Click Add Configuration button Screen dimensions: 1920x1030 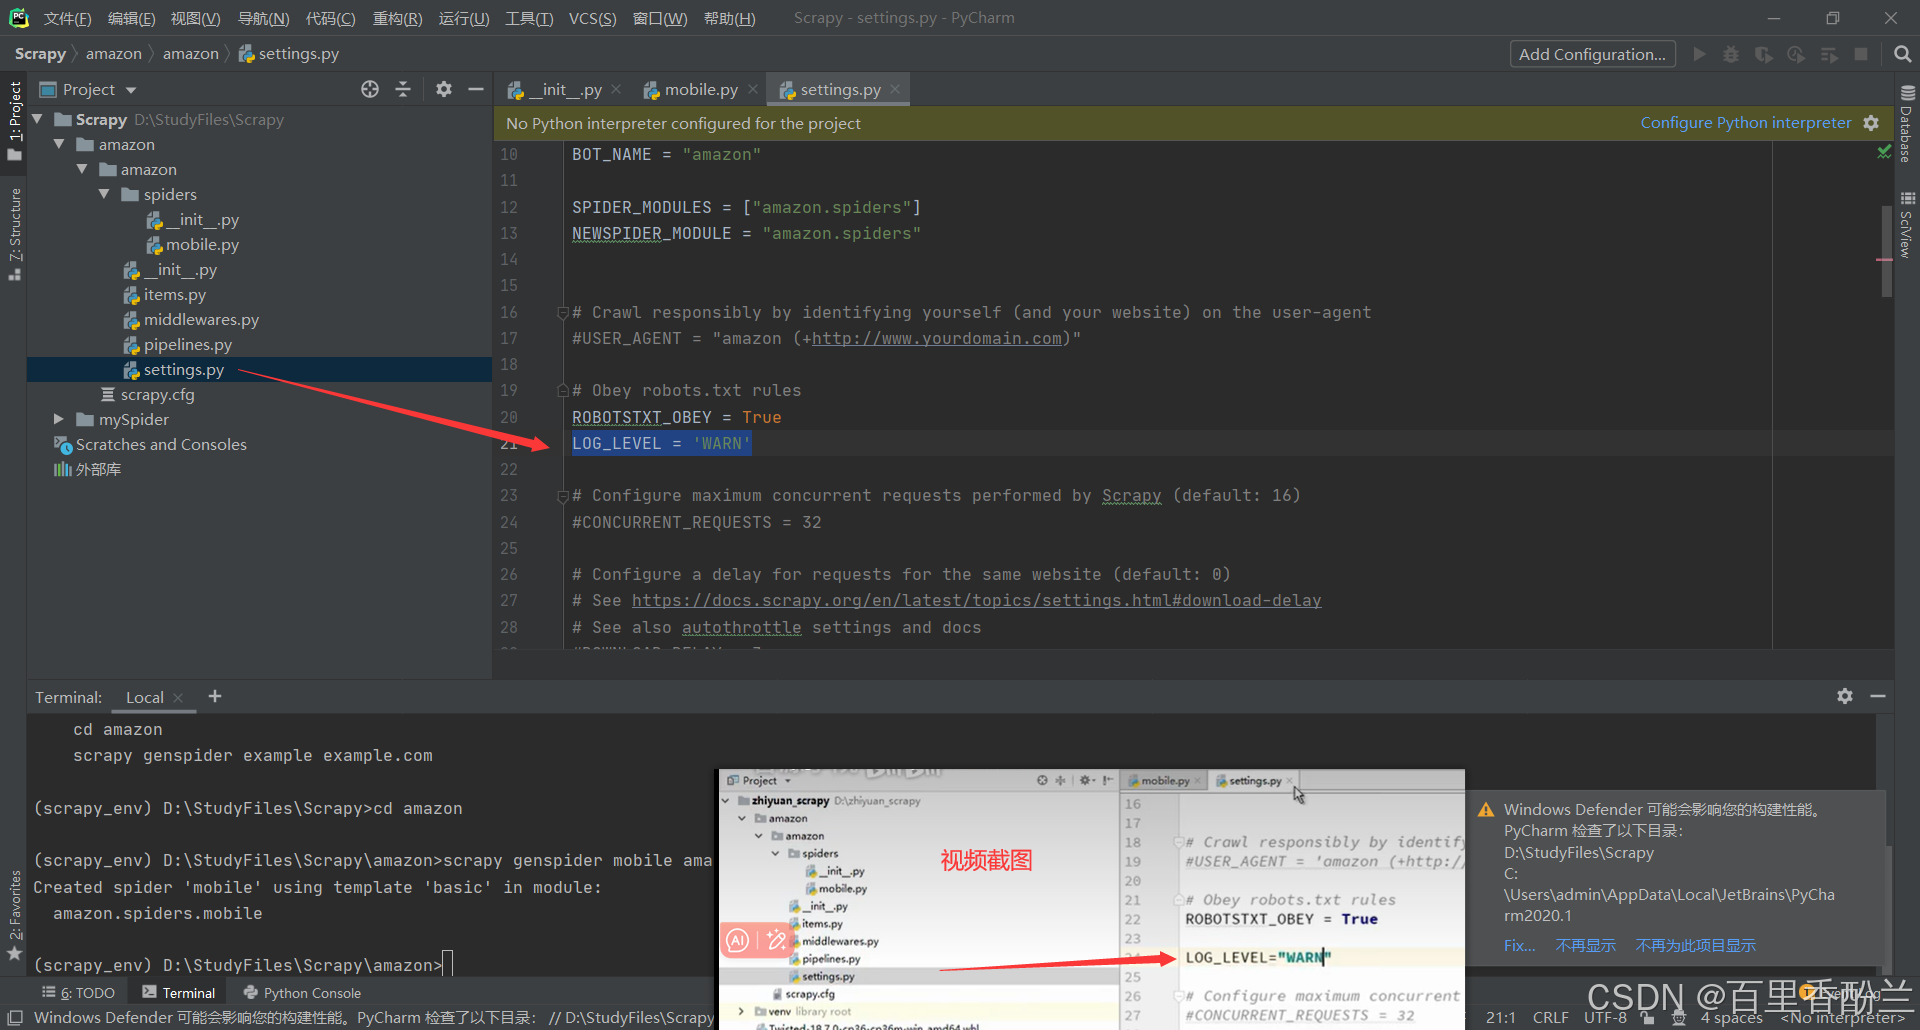(x=1592, y=54)
